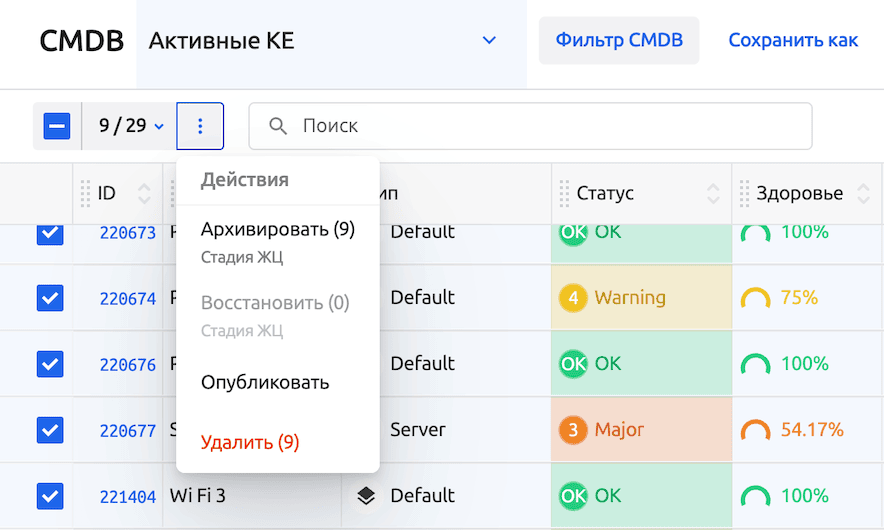The width and height of the screenshot is (884, 530).
Task: Click the drag handle of Здоровье column
Action: click(744, 193)
